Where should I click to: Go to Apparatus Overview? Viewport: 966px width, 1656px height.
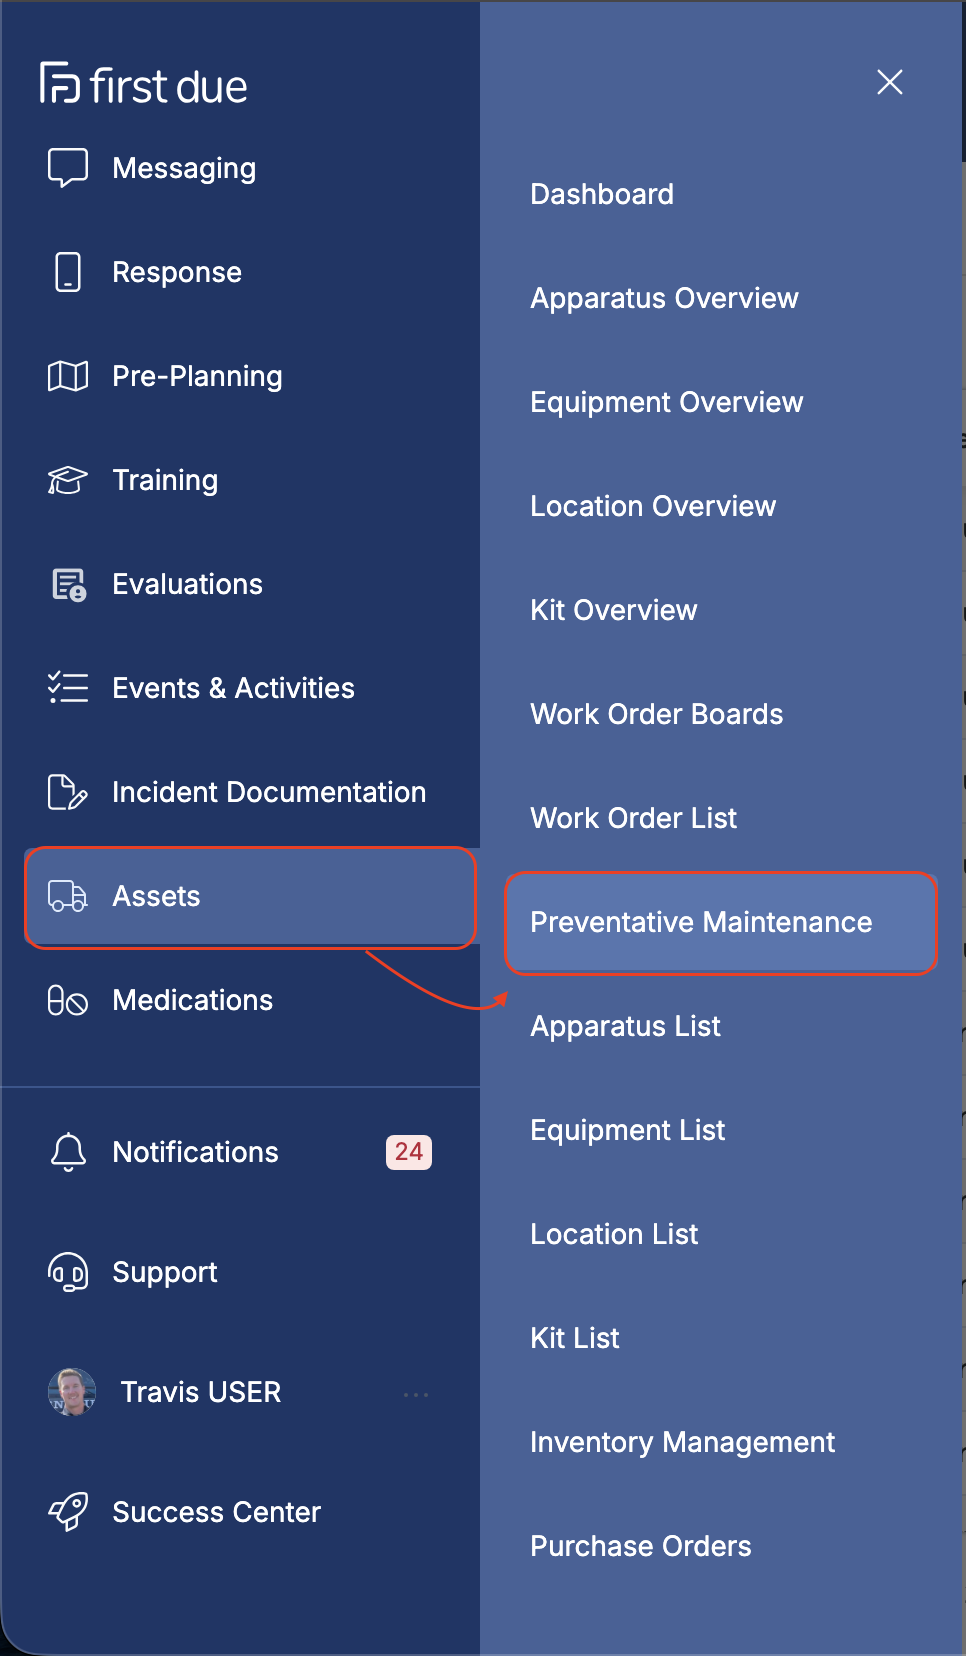point(664,298)
